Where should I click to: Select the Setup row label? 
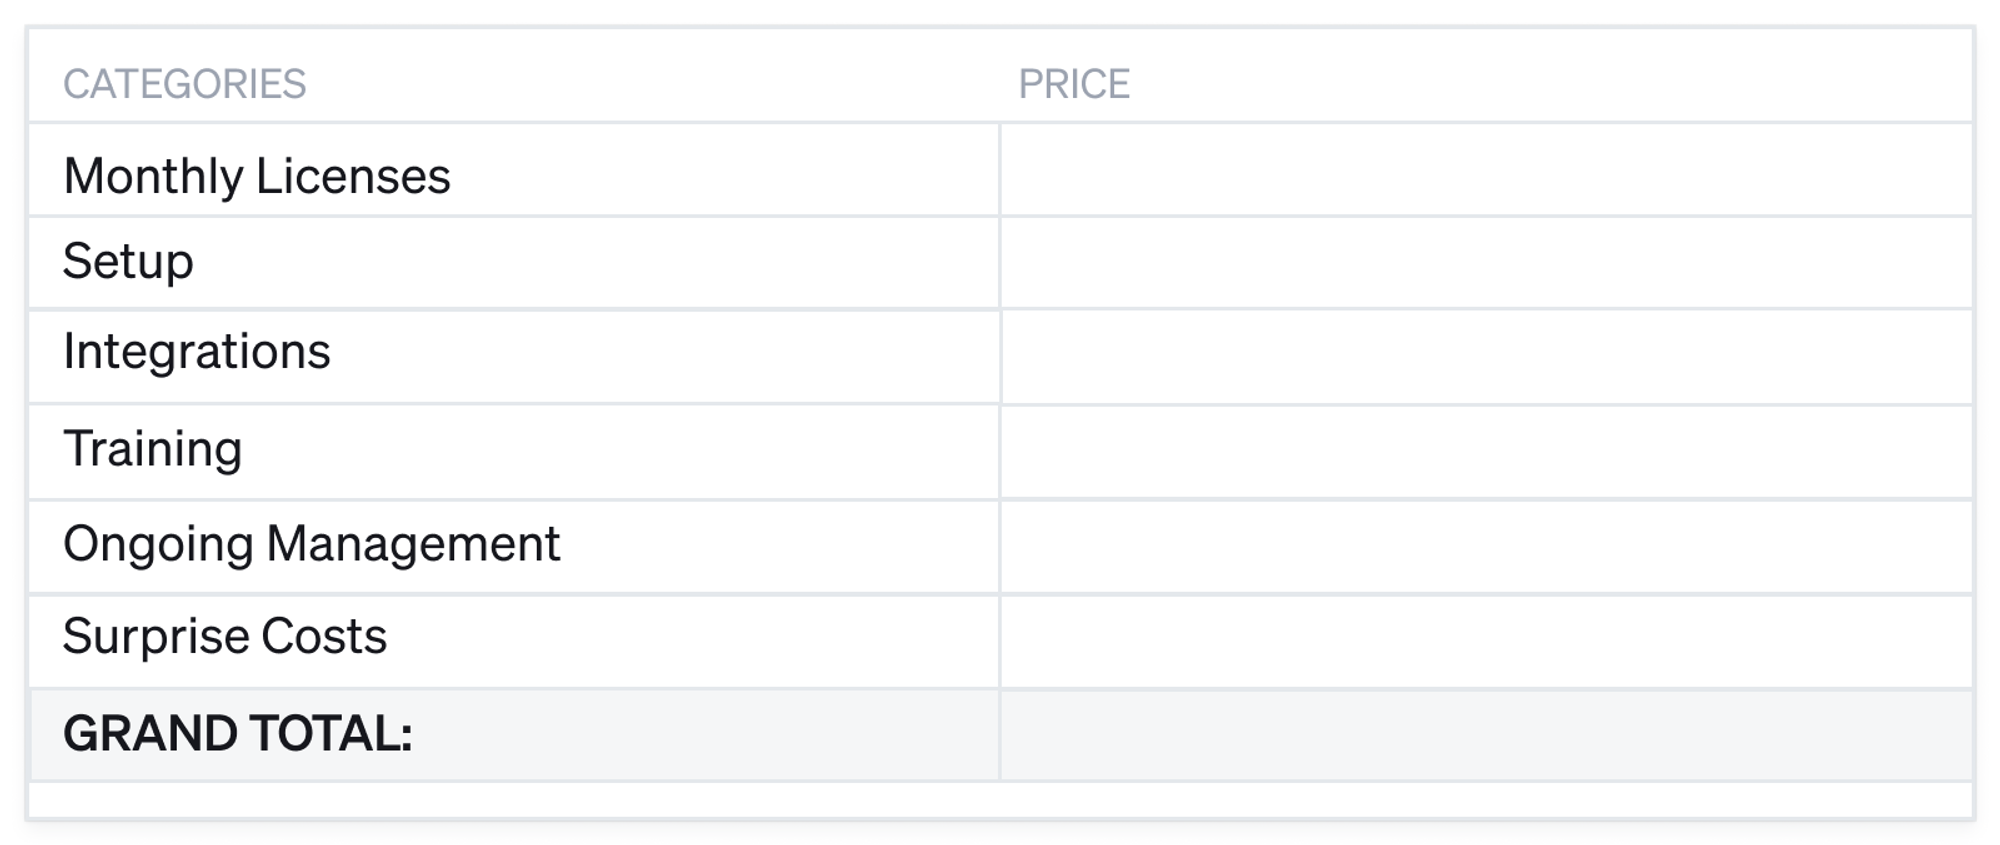(128, 262)
